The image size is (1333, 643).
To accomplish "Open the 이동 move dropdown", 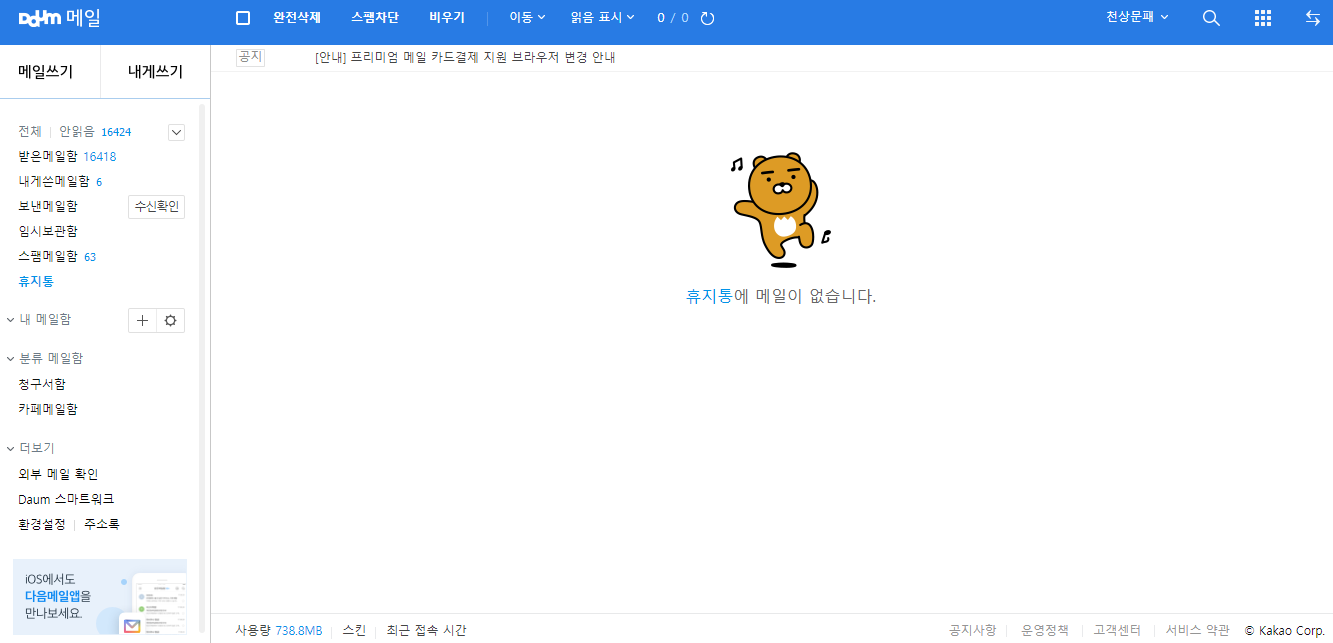I will tap(527, 18).
